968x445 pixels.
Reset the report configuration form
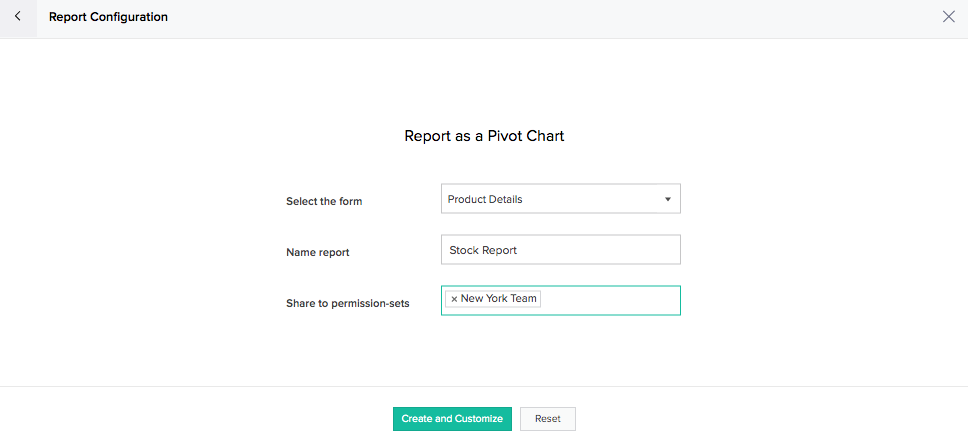click(x=548, y=418)
